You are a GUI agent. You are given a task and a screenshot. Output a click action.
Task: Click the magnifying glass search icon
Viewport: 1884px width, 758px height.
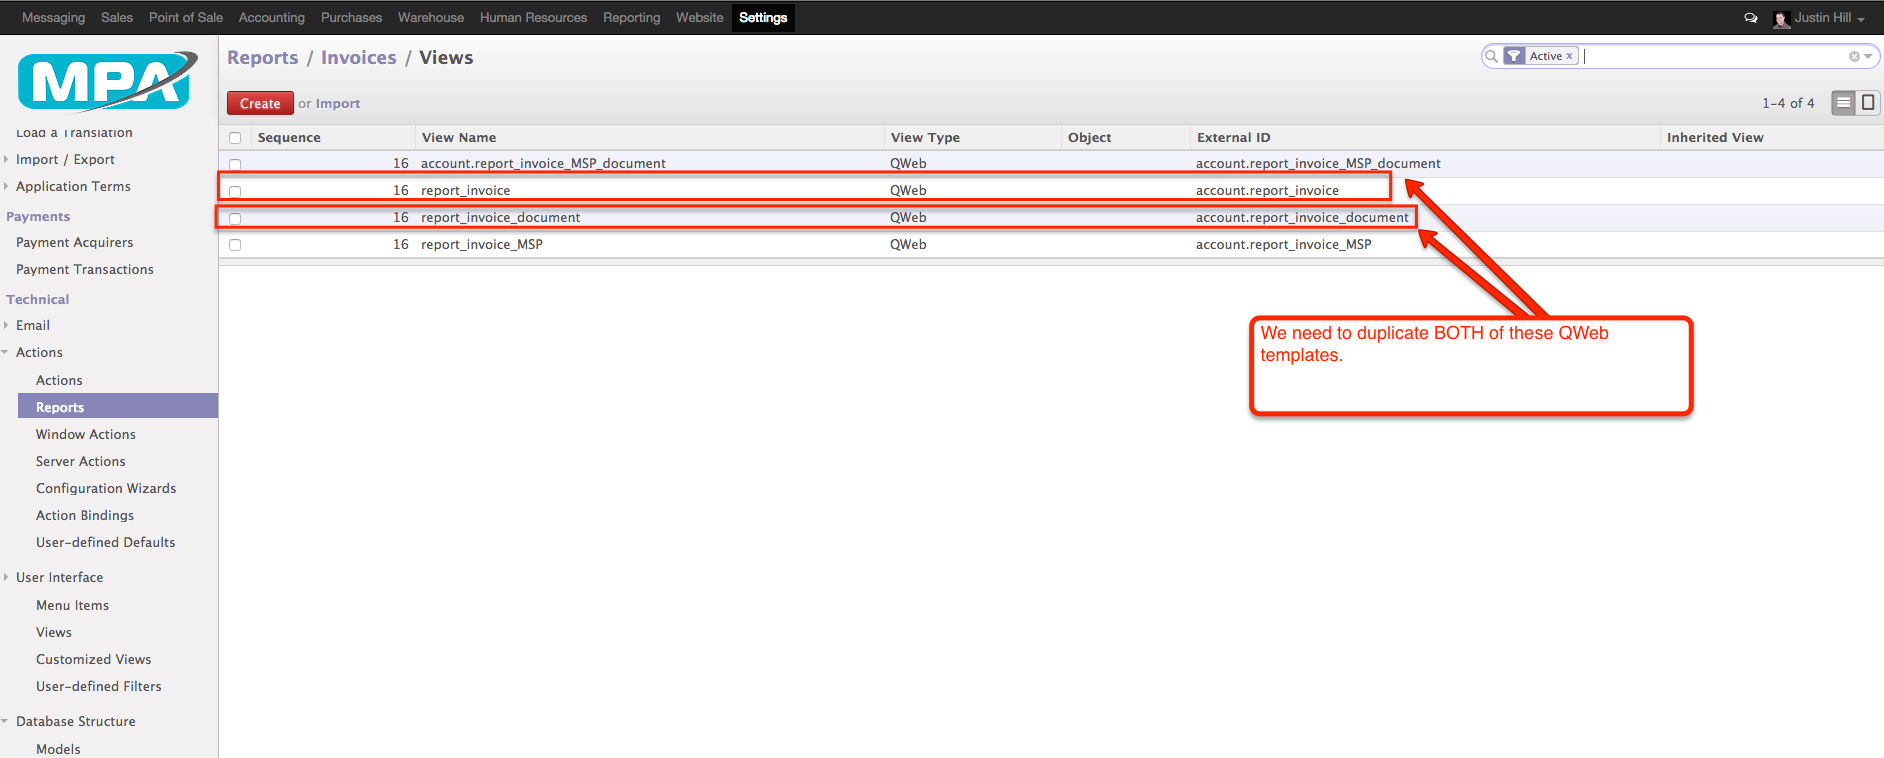point(1491,56)
